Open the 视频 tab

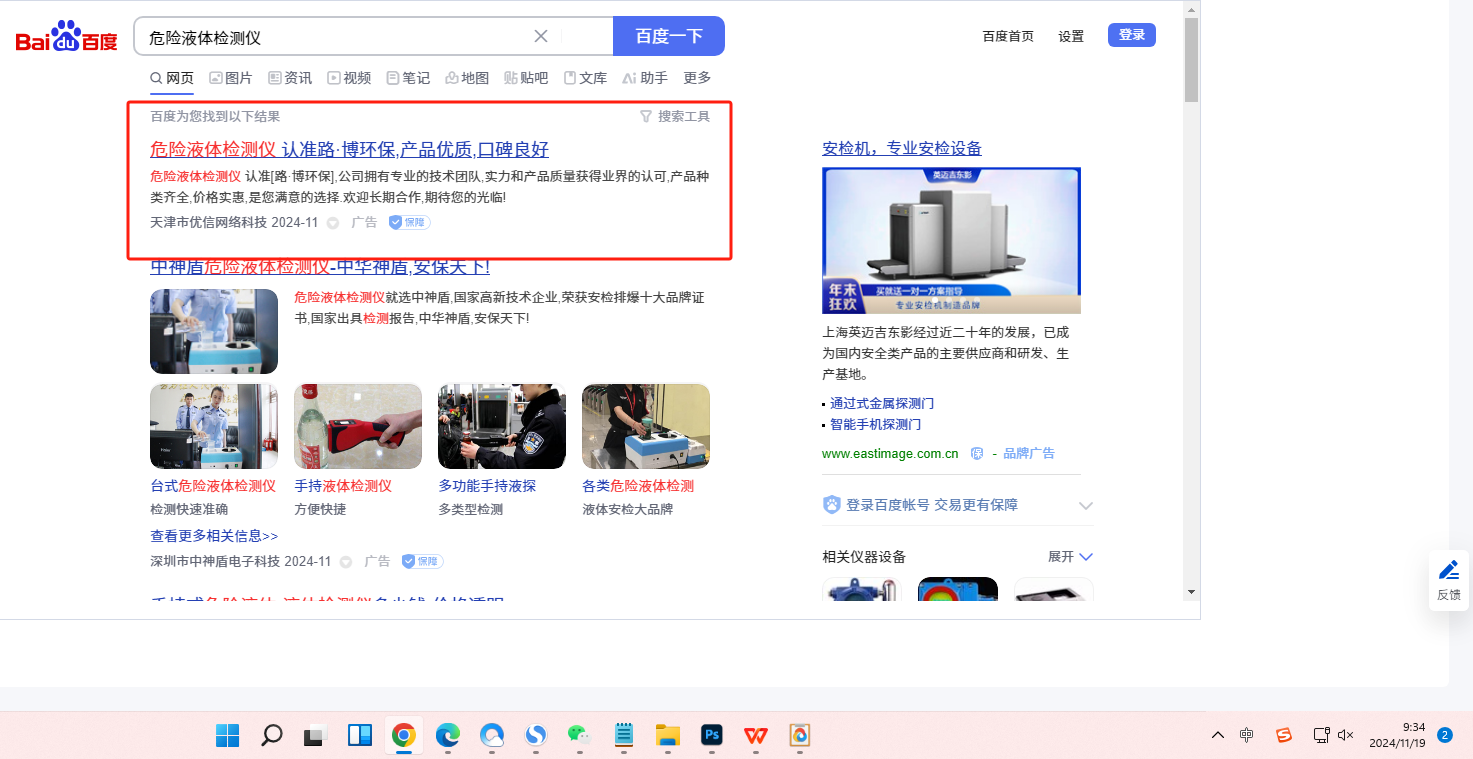[x=349, y=78]
